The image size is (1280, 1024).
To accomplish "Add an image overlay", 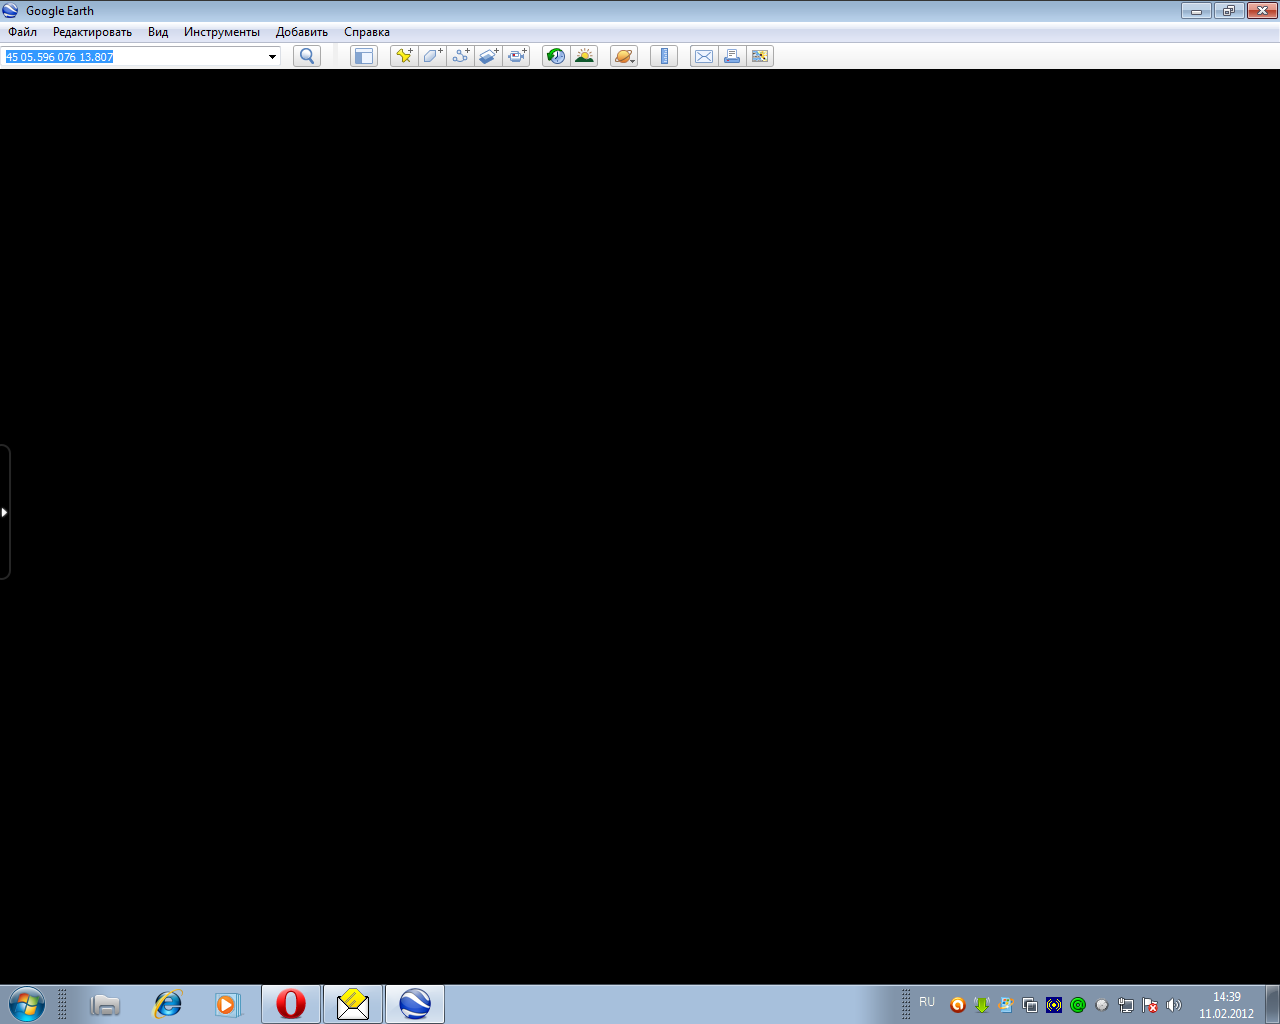I will pyautogui.click(x=488, y=56).
